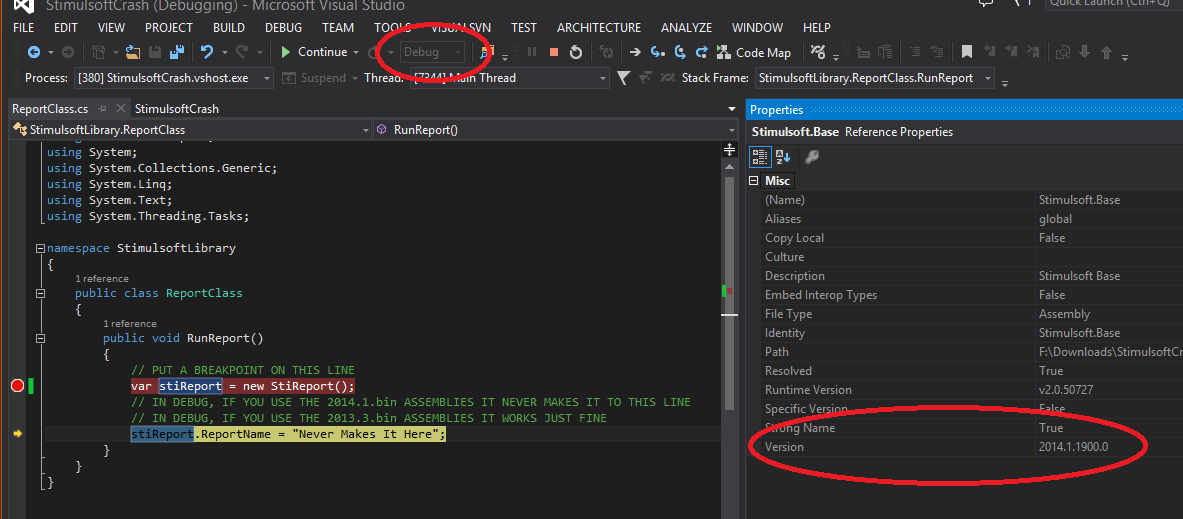The height and width of the screenshot is (519, 1183).
Task: Click the red breakpoint marker in margin
Action: click(18, 386)
